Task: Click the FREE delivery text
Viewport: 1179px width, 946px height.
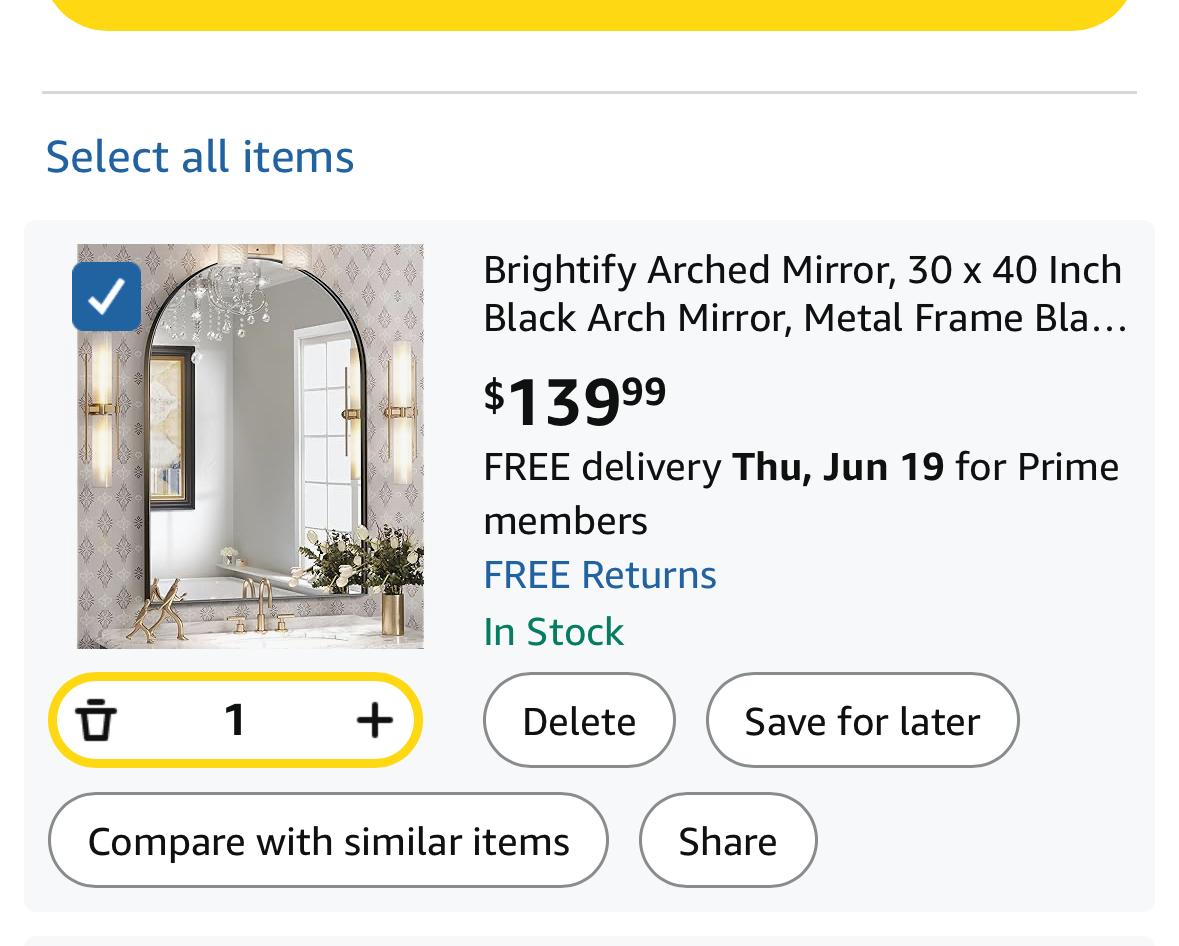Action: [x=602, y=467]
